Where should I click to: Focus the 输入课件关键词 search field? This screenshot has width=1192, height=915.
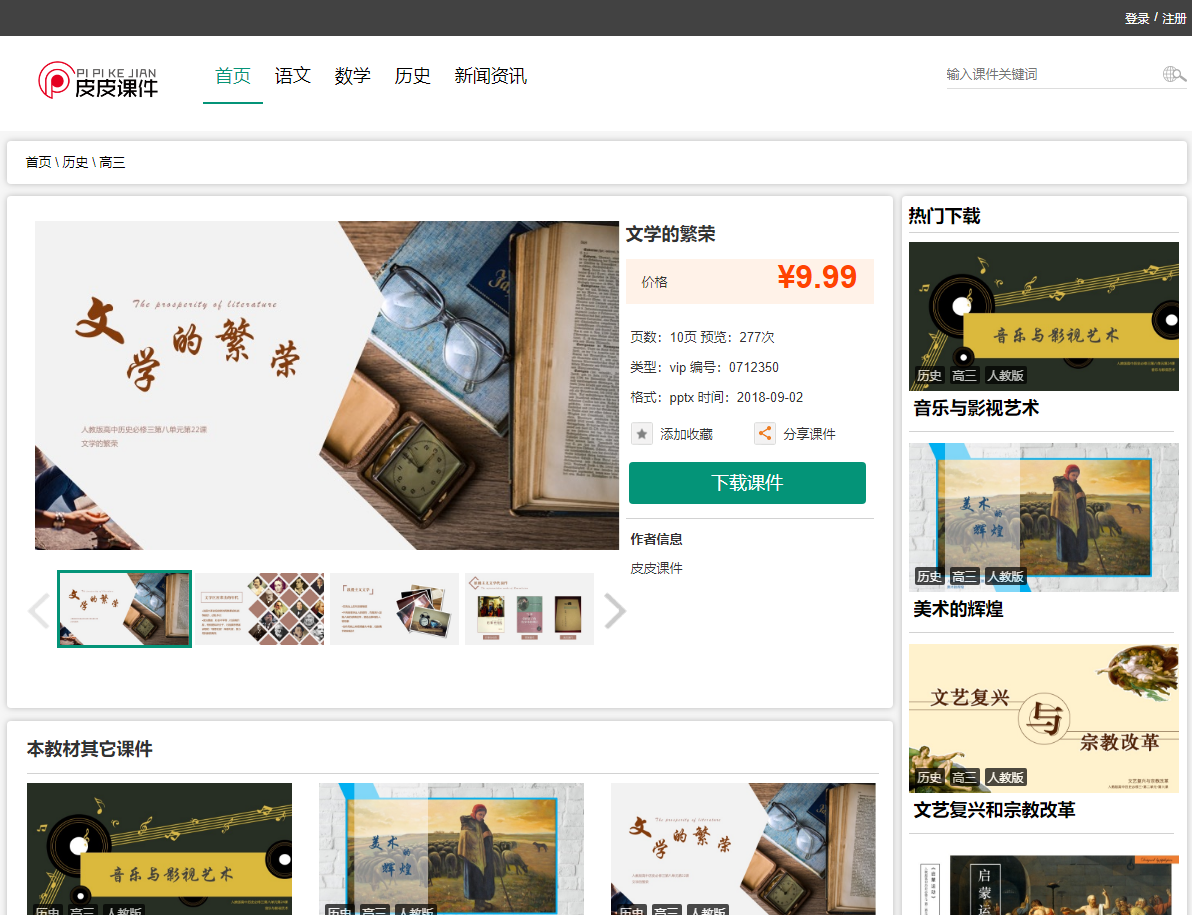point(1053,74)
